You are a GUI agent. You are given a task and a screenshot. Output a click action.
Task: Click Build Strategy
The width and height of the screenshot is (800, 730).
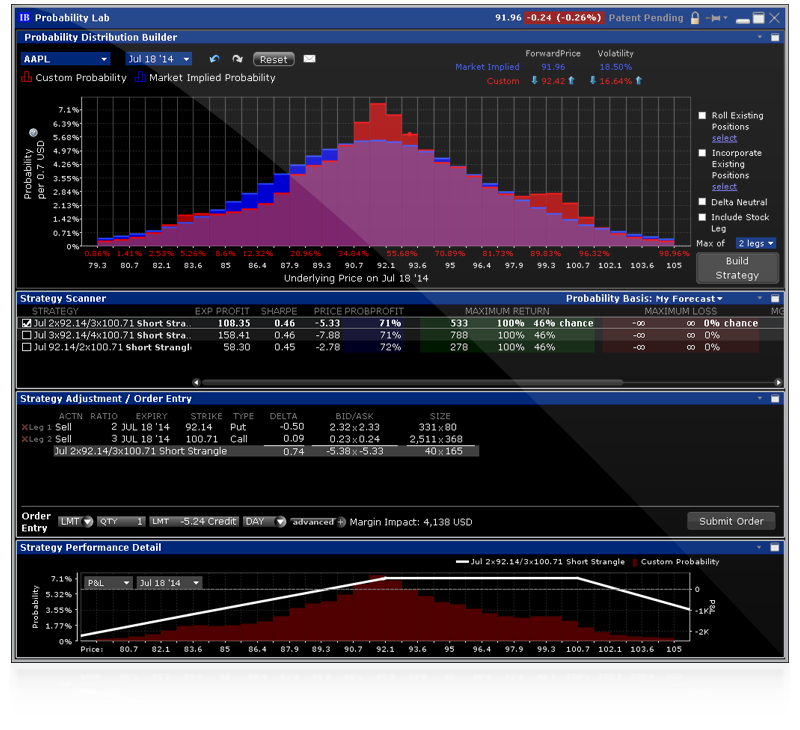pos(737,266)
